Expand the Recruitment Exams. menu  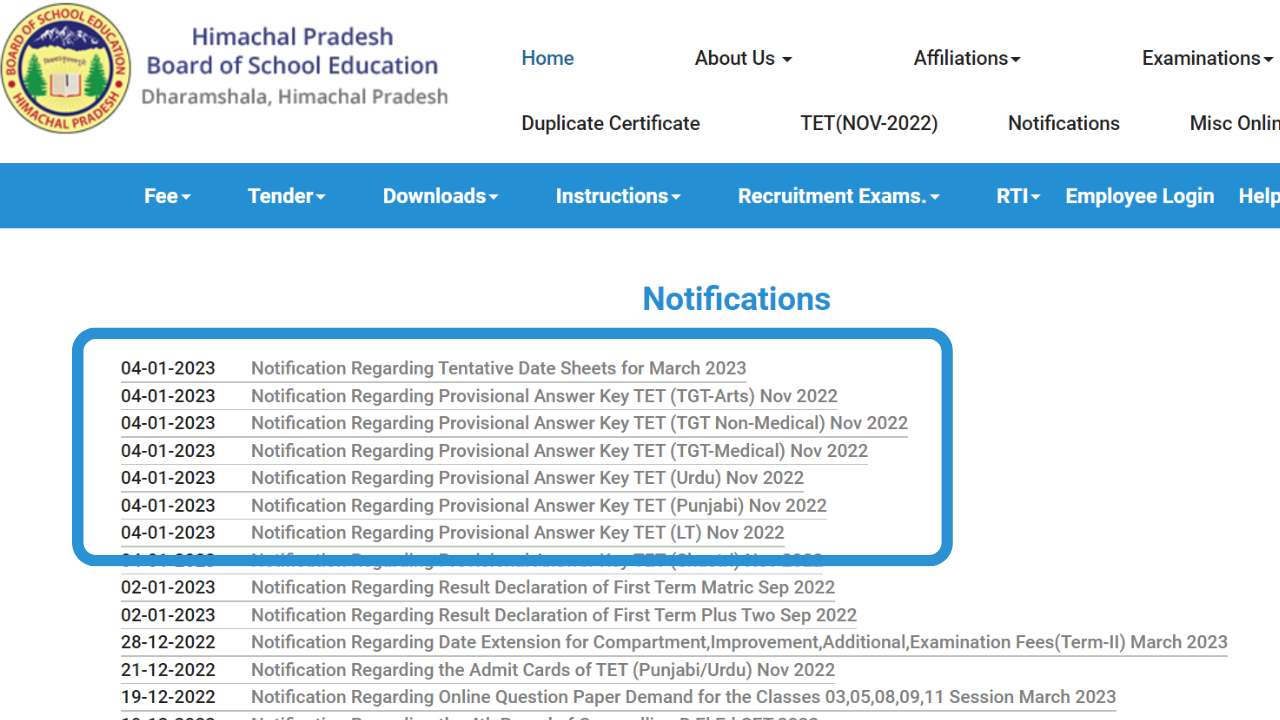[x=838, y=196]
